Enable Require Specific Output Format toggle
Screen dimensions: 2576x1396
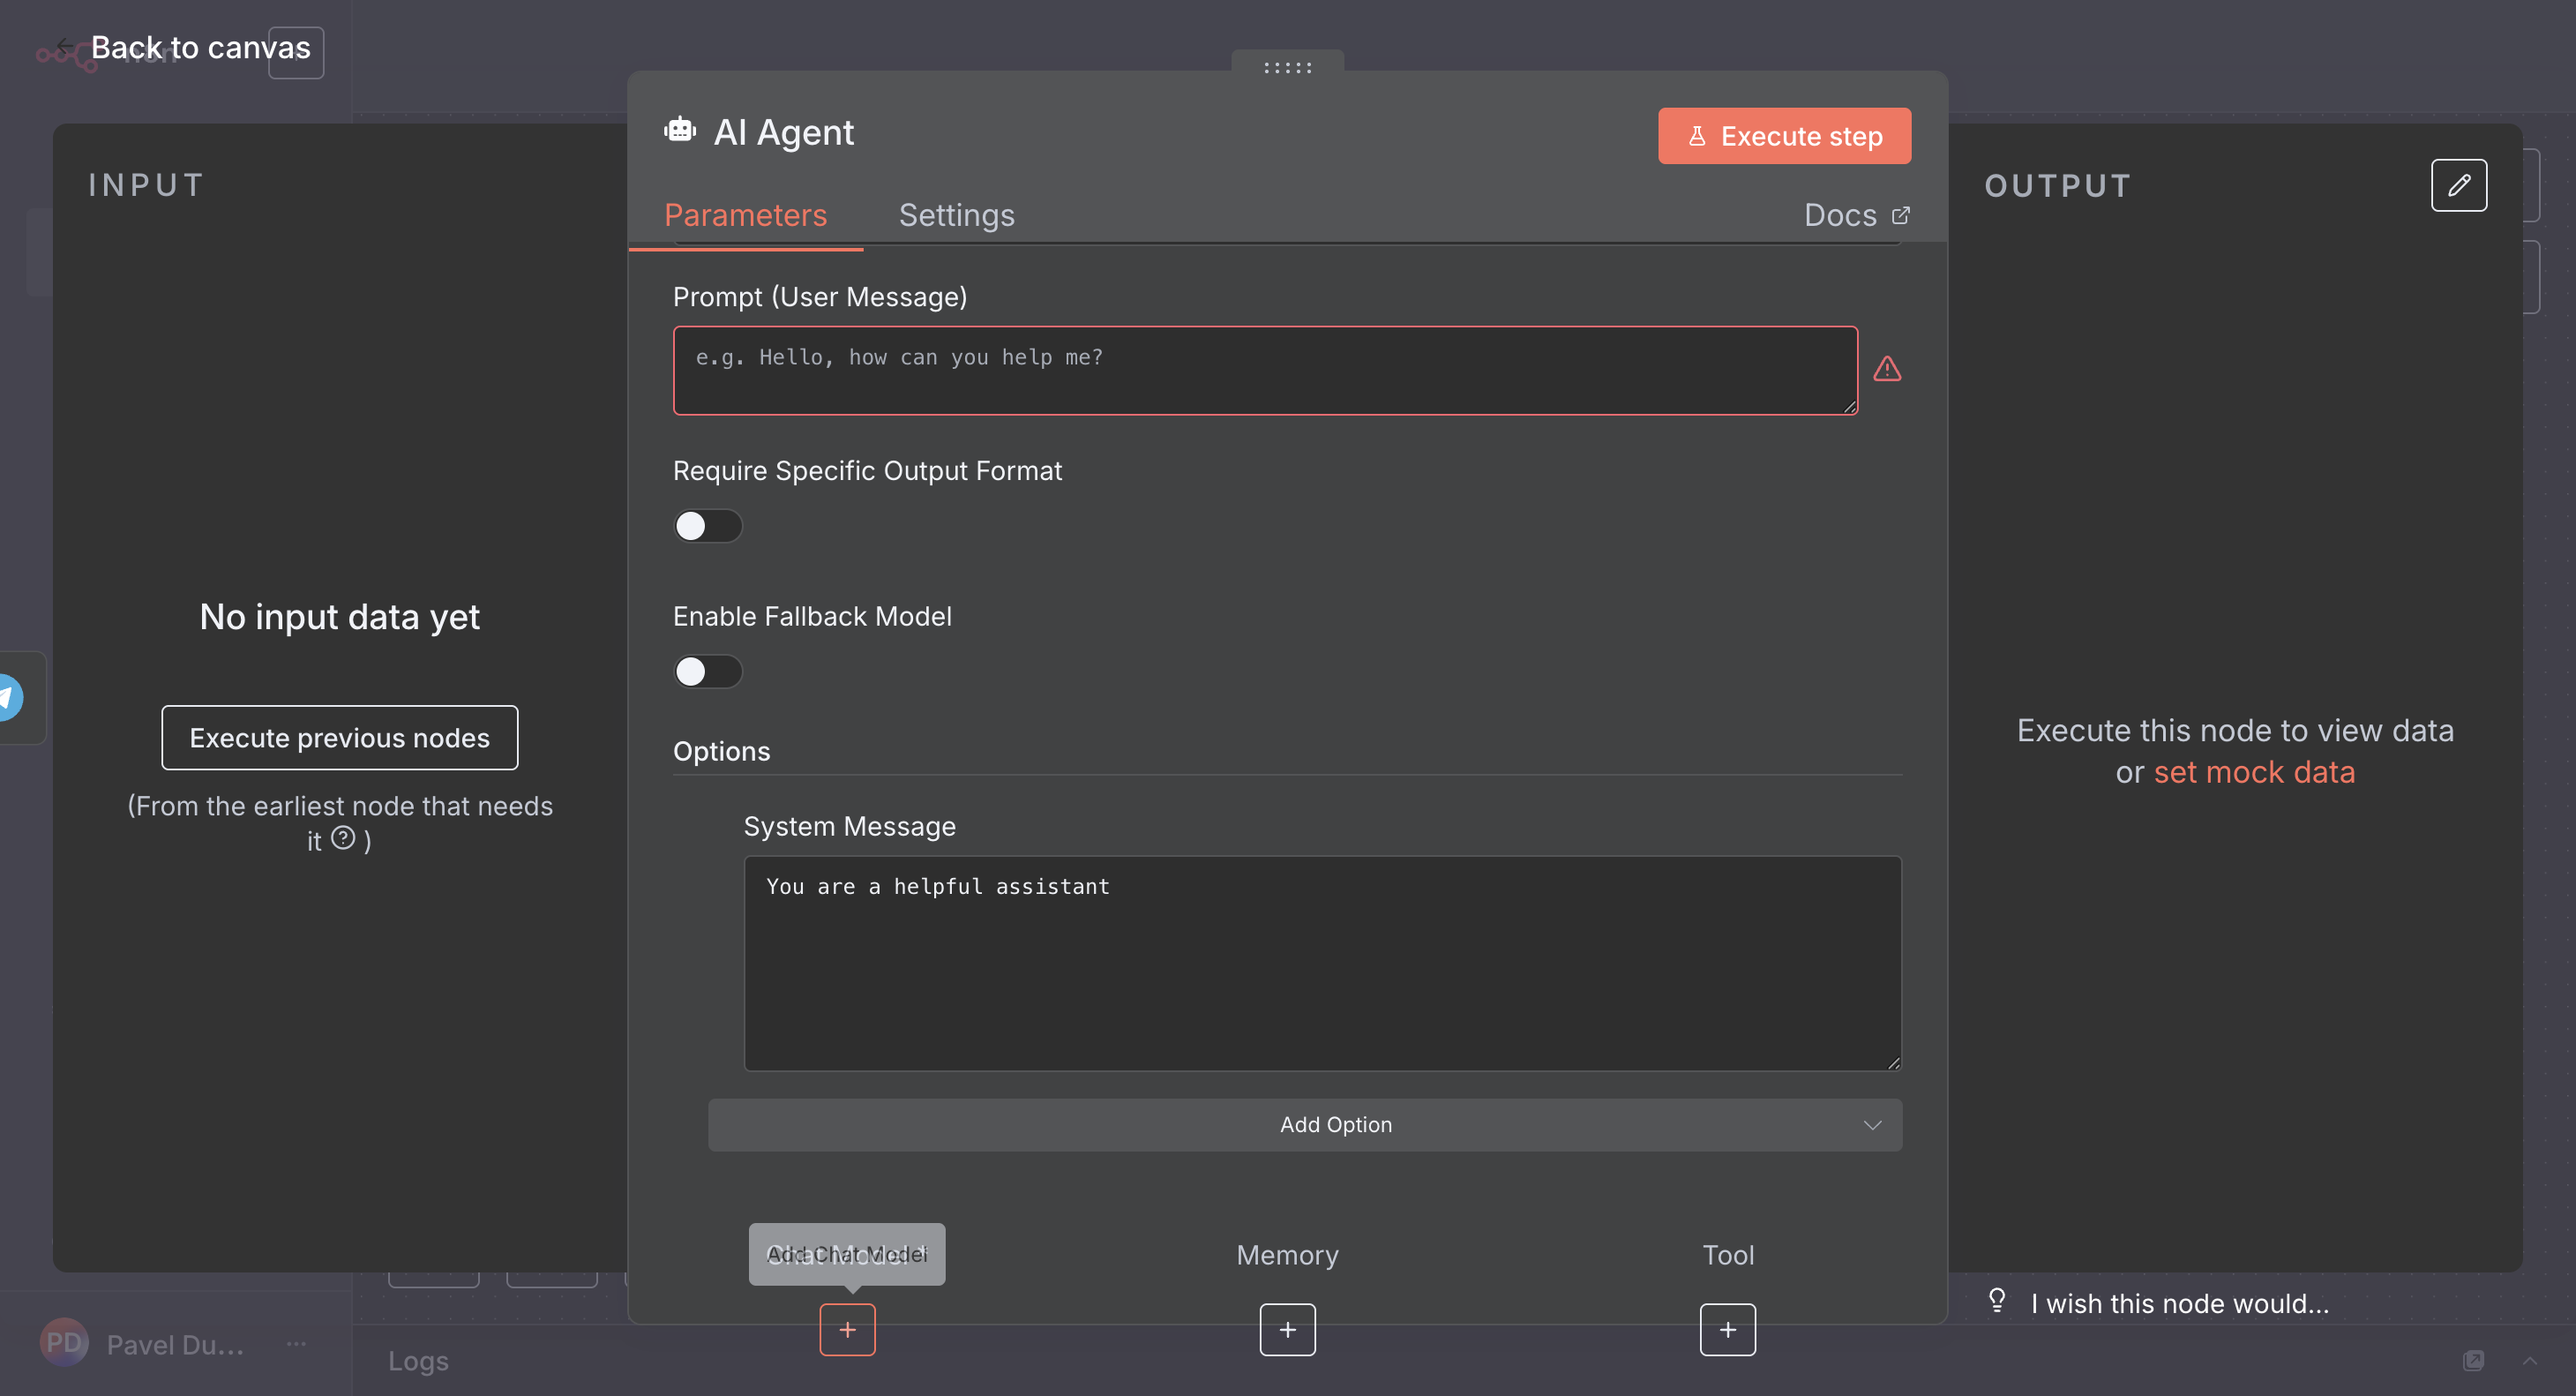point(708,526)
